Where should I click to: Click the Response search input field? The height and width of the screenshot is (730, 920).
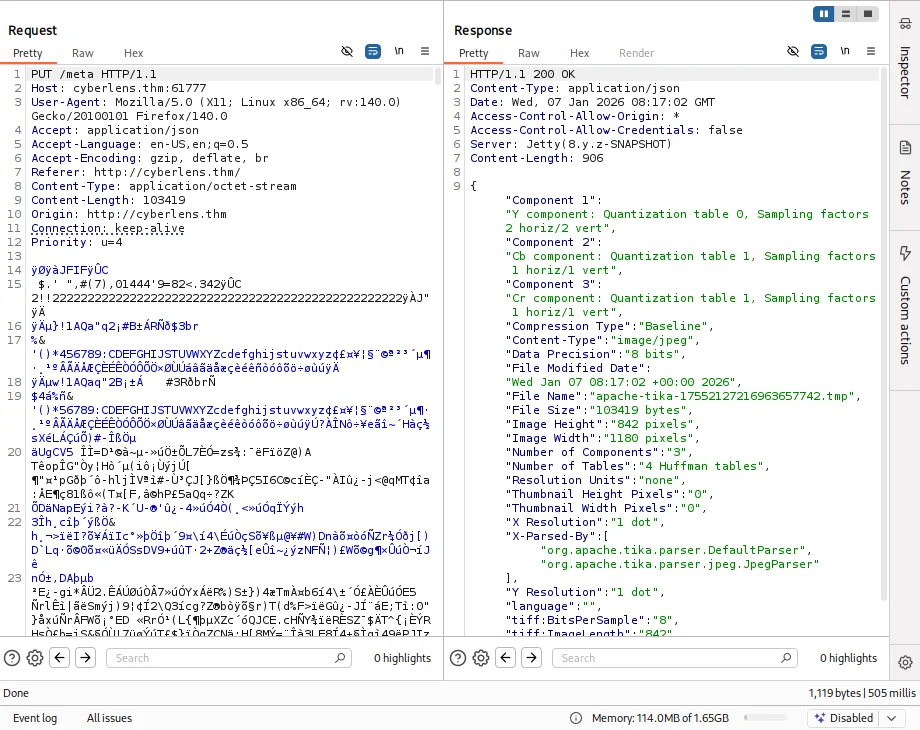click(676, 658)
